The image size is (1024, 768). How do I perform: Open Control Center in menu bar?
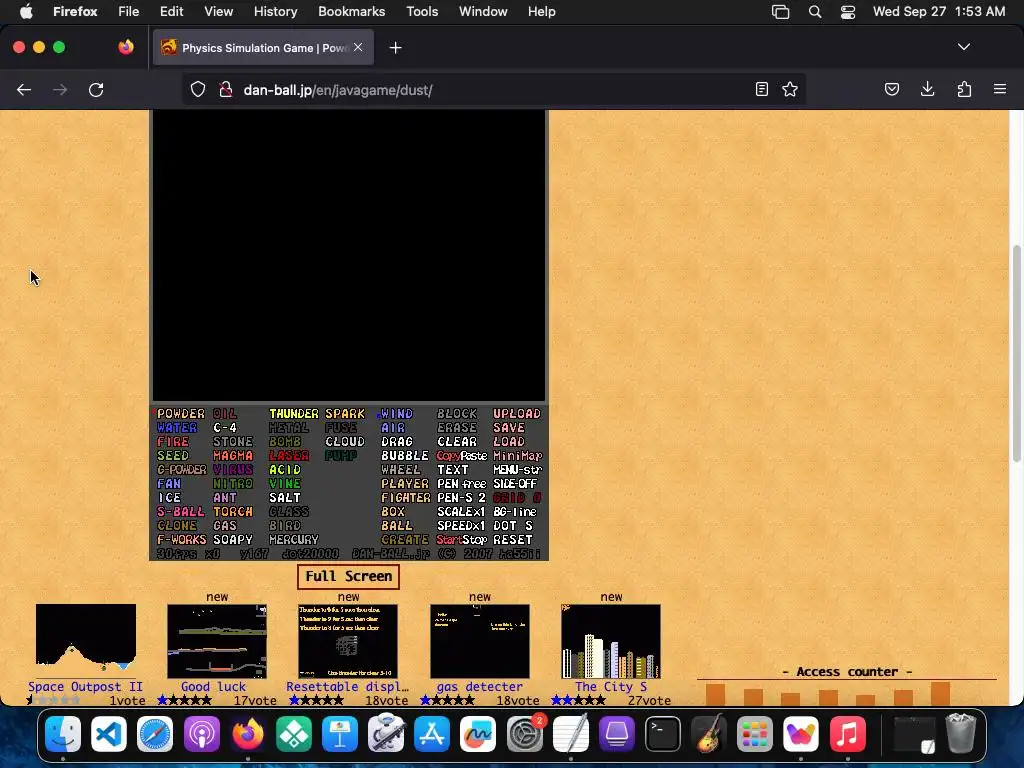point(848,12)
